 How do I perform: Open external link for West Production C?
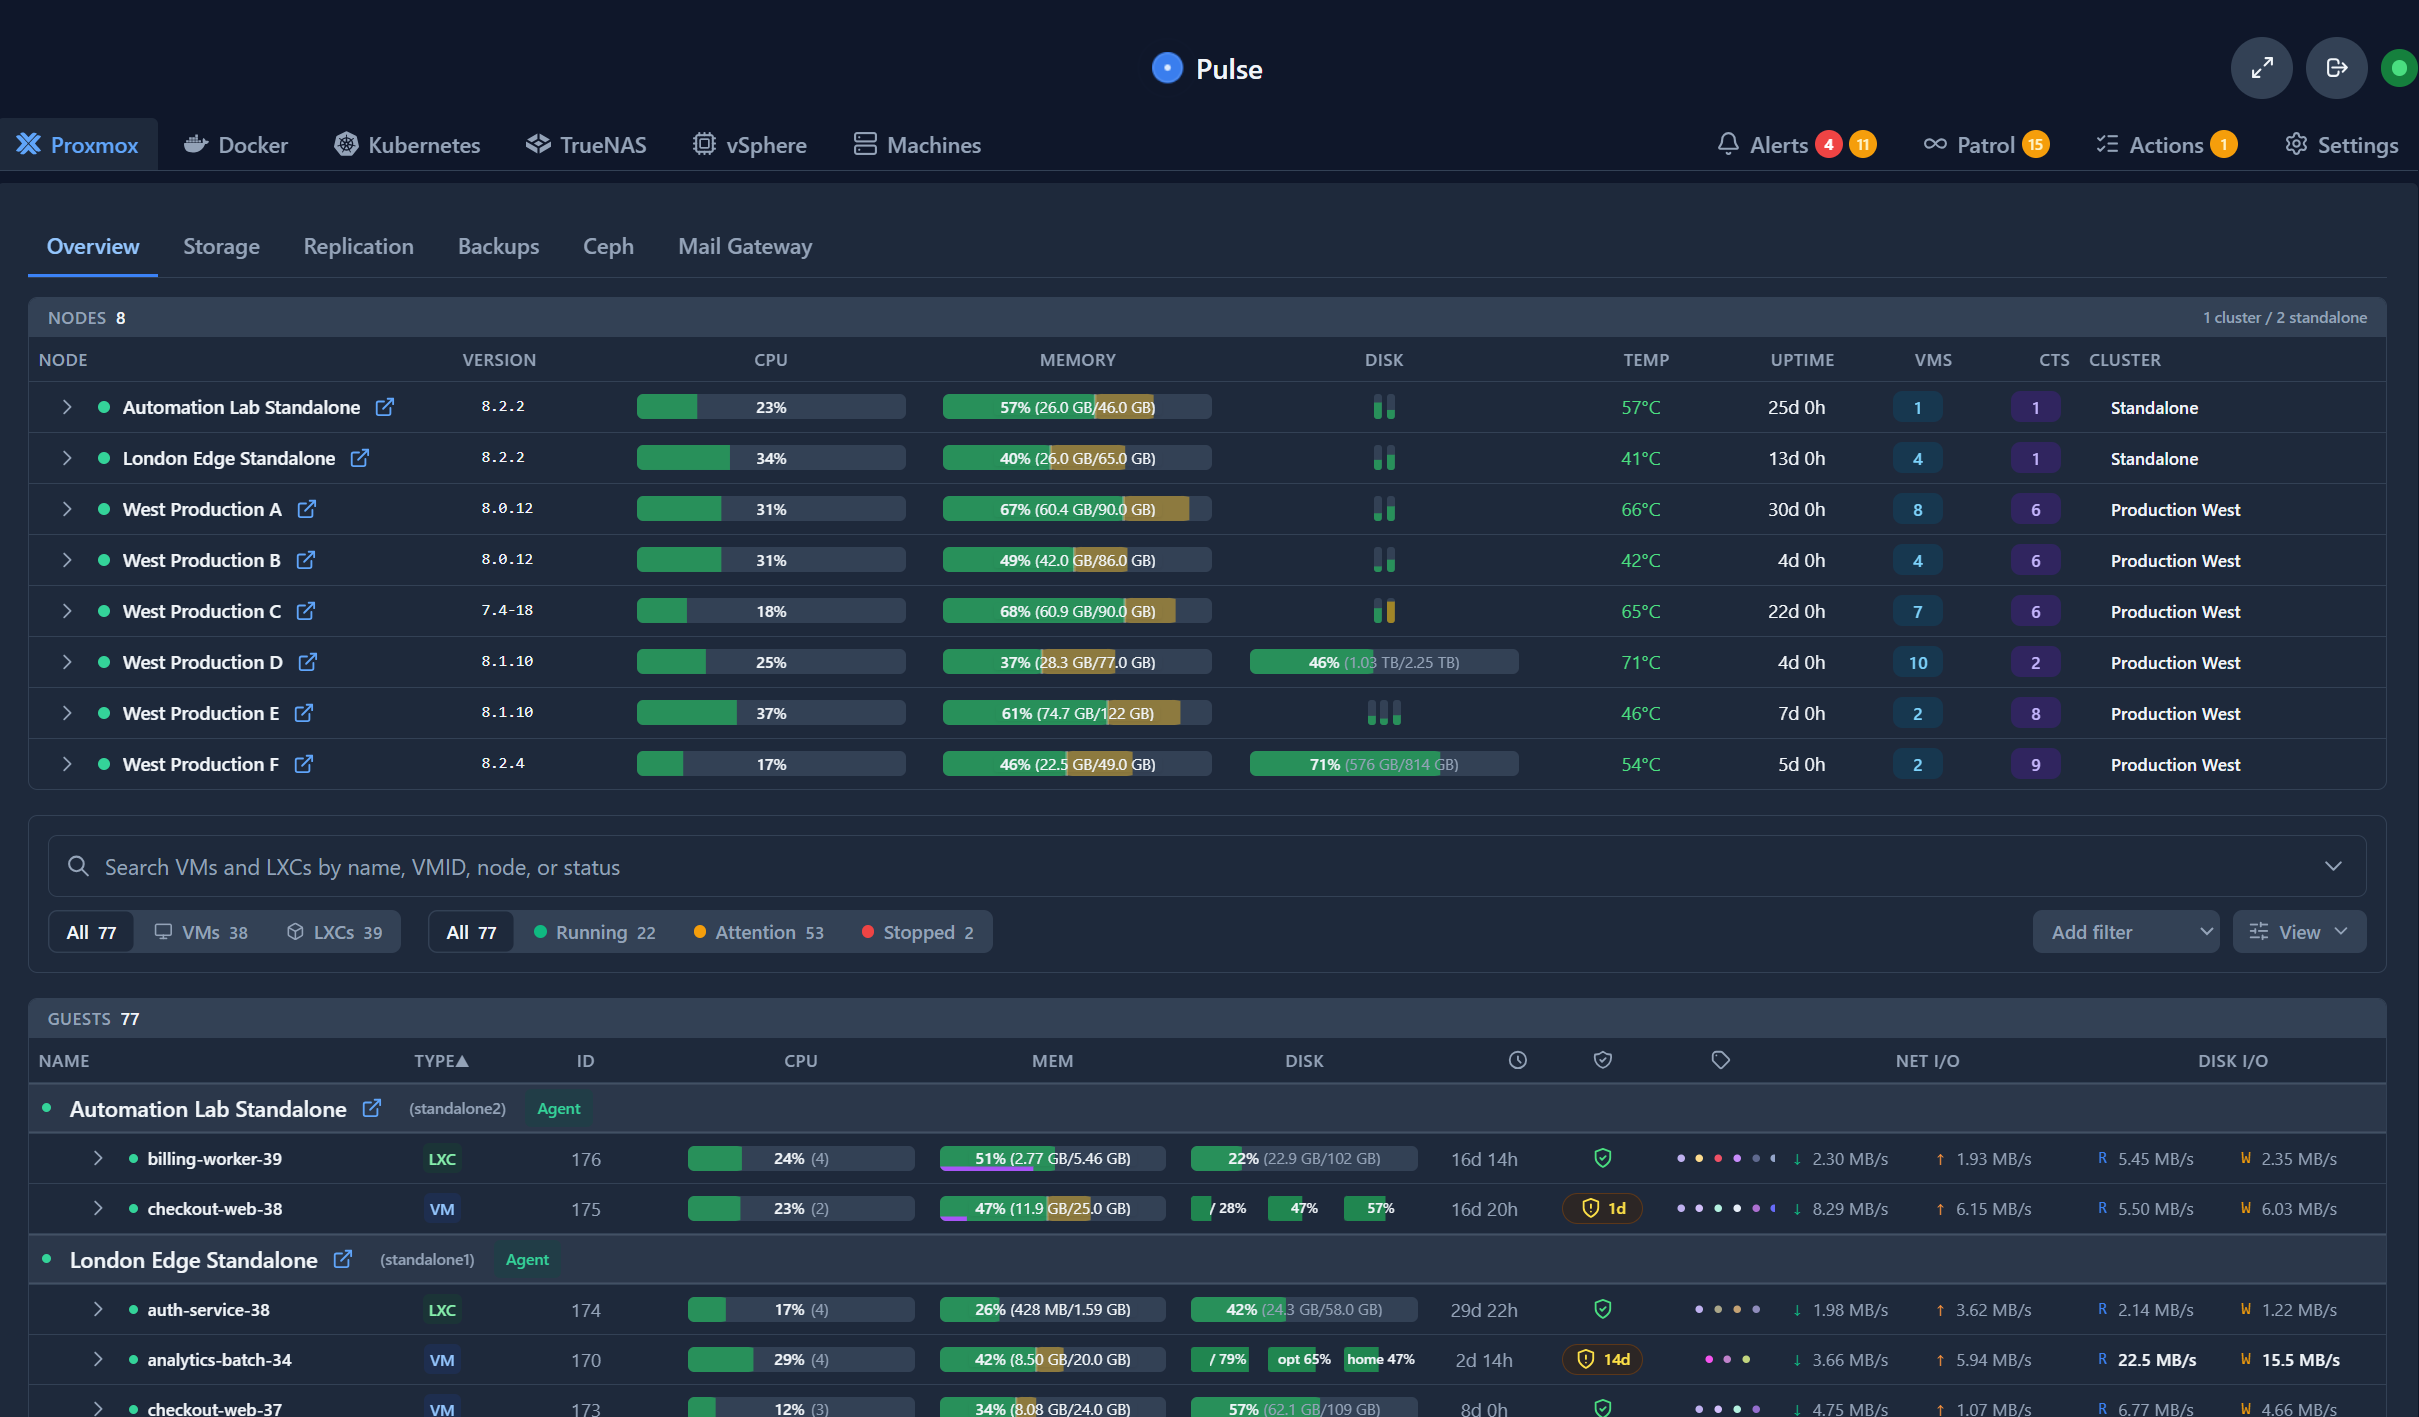306,611
